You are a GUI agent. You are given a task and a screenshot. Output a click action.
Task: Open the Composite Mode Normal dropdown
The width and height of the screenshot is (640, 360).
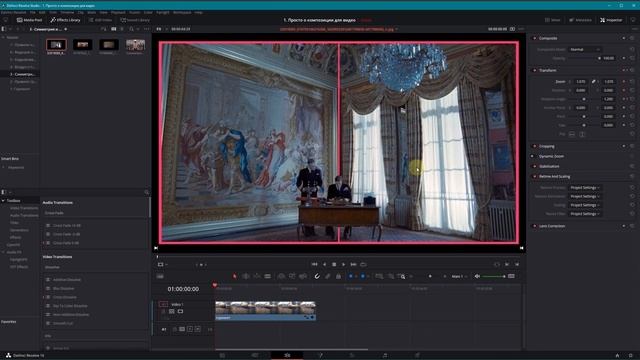point(584,49)
